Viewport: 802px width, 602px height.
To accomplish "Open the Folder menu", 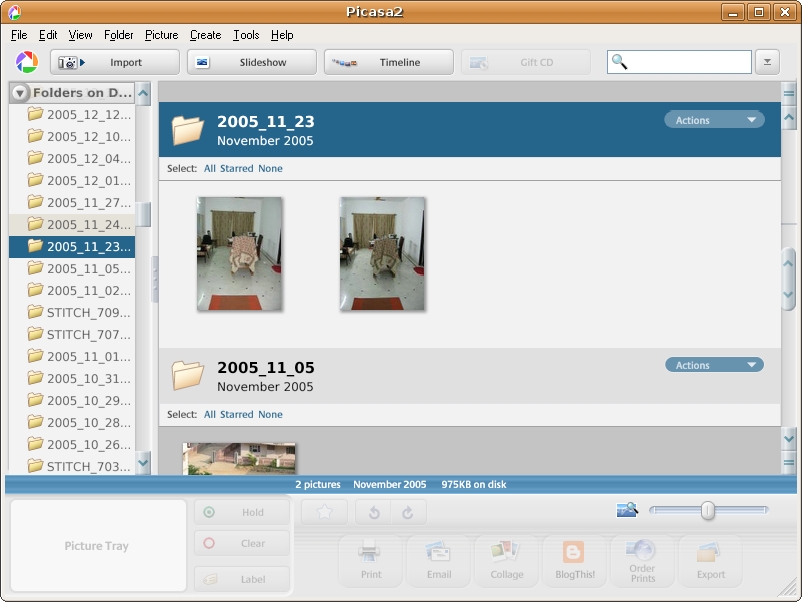I will pyautogui.click(x=119, y=35).
